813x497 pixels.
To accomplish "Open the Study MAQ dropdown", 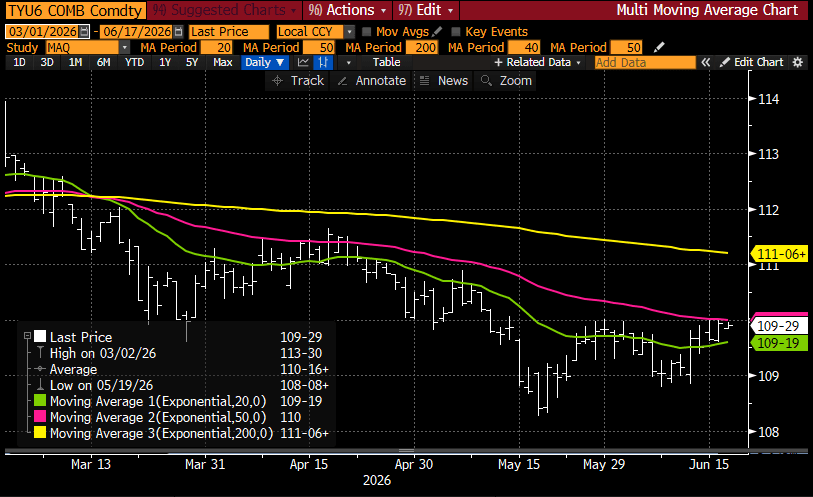I will tap(124, 48).
